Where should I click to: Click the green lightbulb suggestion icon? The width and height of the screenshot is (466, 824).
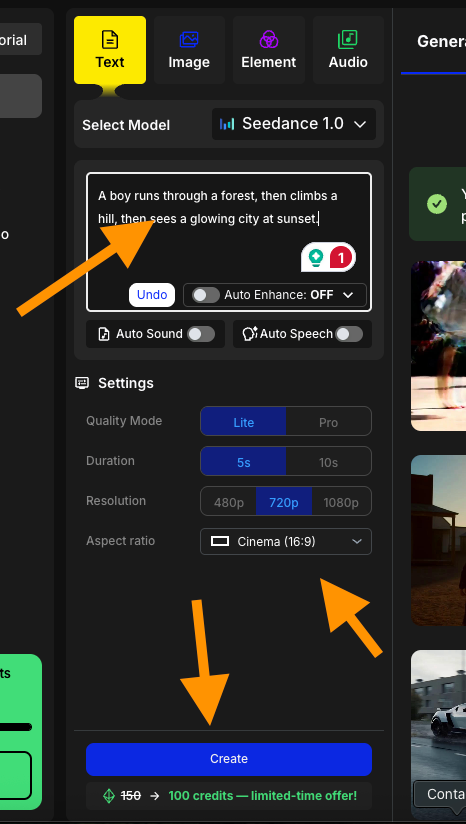(316, 258)
